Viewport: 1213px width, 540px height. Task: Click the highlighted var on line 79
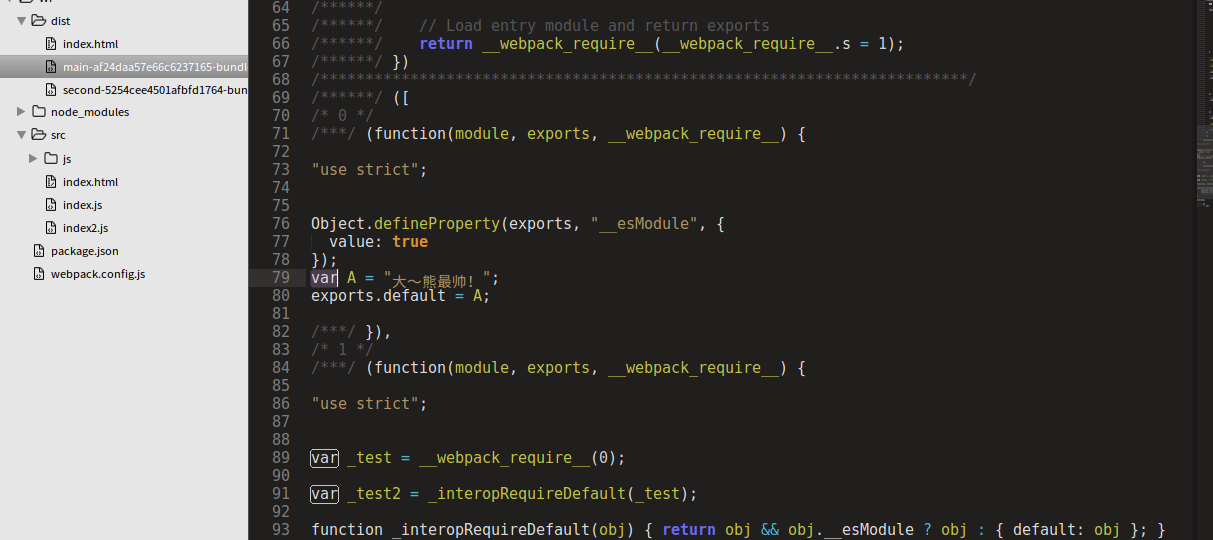tap(324, 278)
